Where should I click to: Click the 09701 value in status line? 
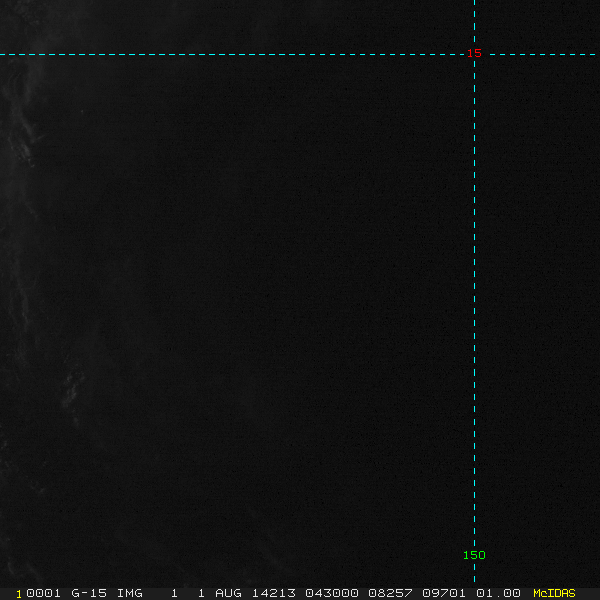(x=444, y=593)
